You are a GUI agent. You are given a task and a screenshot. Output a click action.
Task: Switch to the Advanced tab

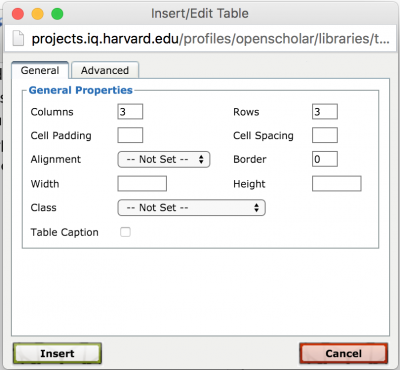[x=105, y=70]
